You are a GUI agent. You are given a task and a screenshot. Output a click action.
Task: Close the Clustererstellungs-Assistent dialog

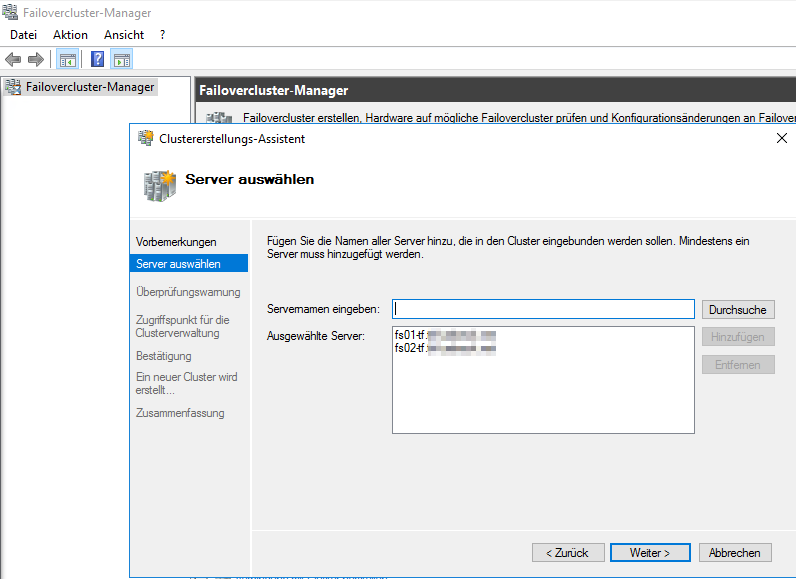point(782,138)
